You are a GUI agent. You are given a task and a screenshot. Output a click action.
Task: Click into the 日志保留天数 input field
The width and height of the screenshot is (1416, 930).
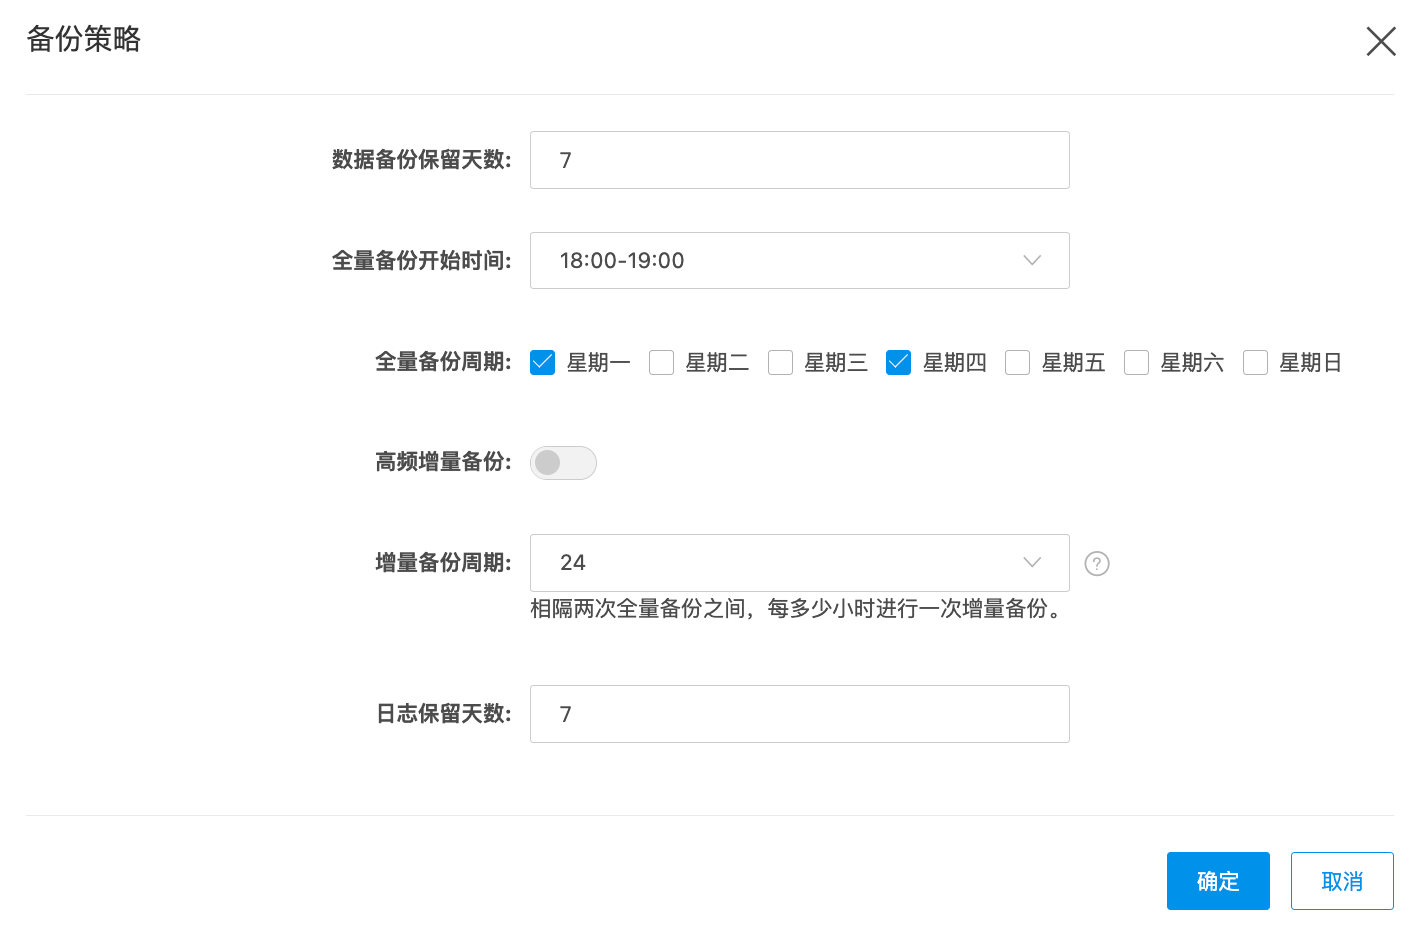point(799,714)
